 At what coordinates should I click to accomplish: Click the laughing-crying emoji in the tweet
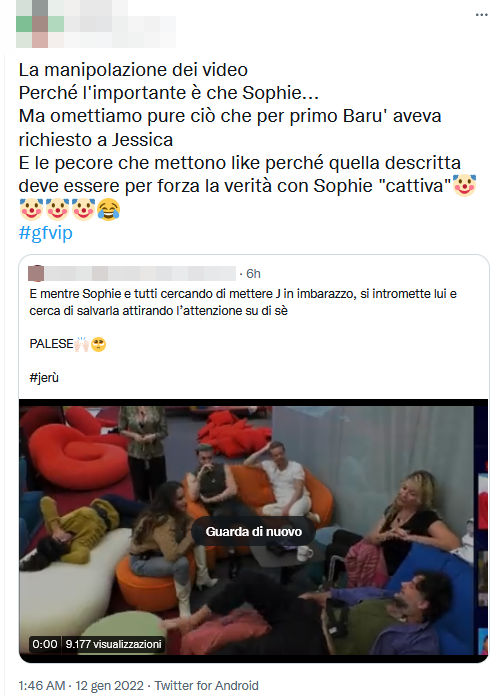pyautogui.click(x=108, y=209)
